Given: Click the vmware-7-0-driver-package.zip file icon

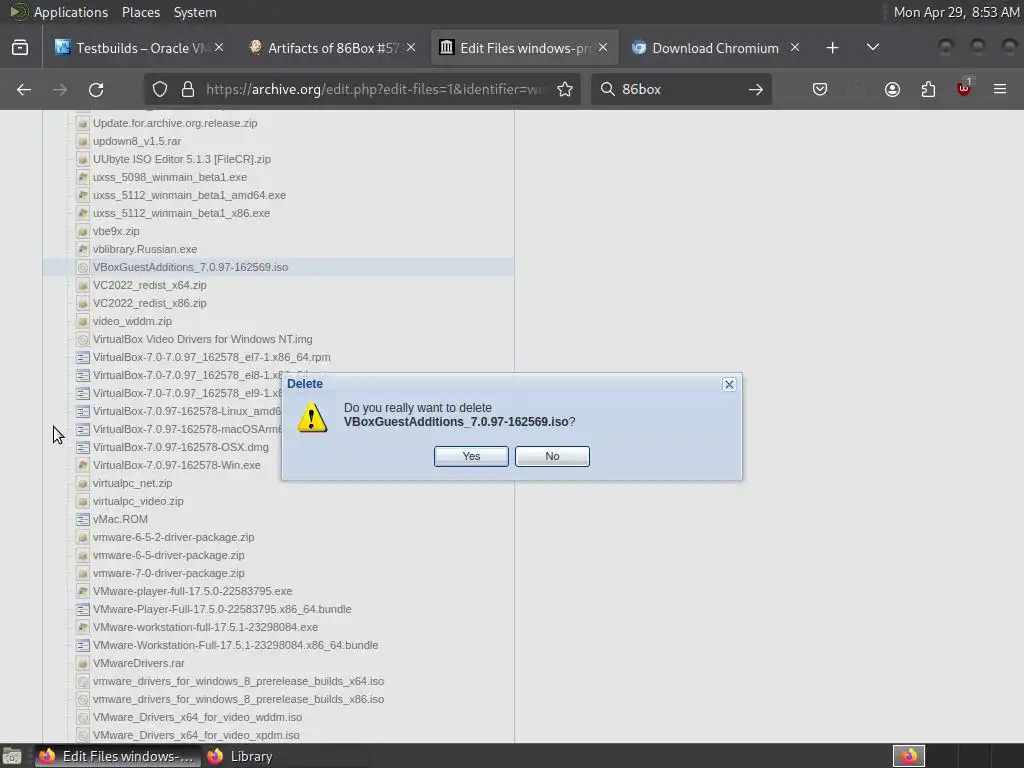Looking at the screenshot, I should (x=82, y=573).
